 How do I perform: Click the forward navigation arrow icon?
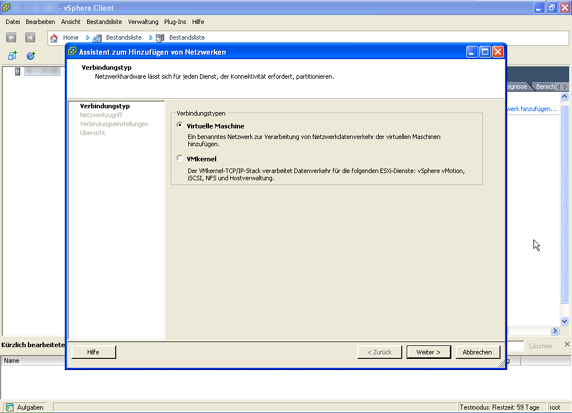coord(30,37)
